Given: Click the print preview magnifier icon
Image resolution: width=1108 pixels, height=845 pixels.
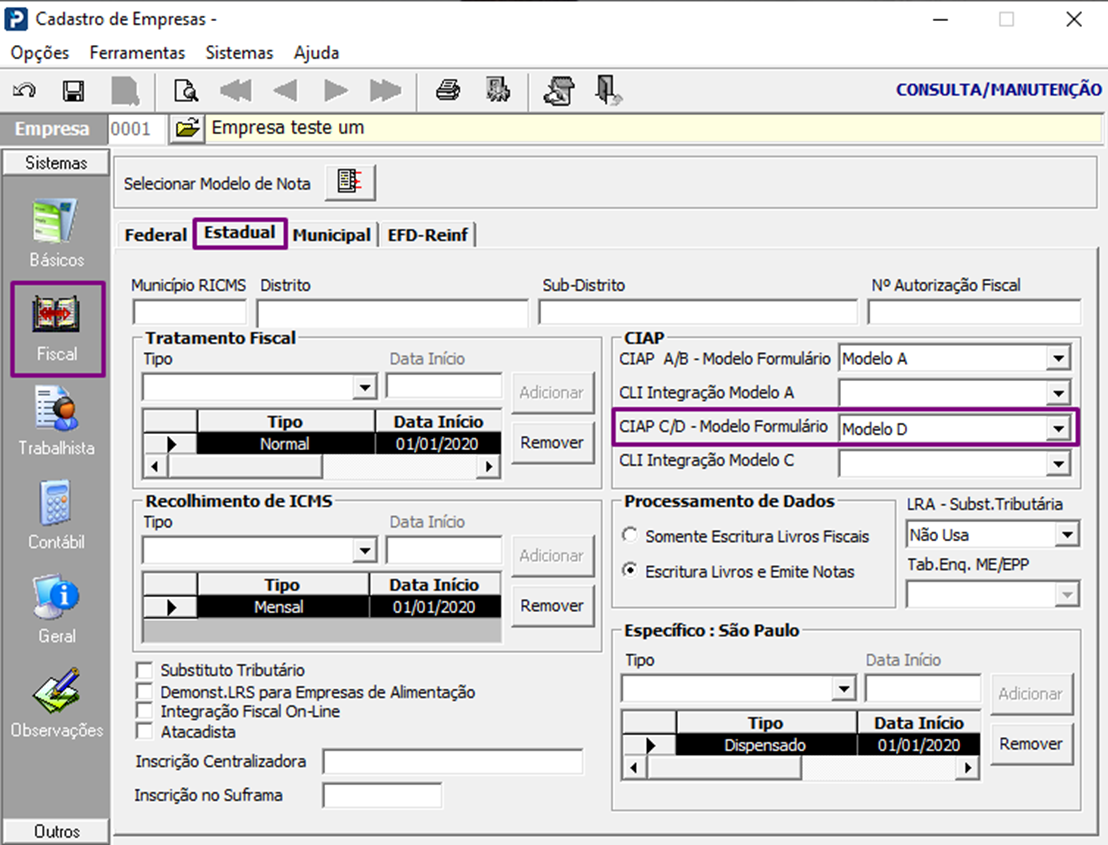Looking at the screenshot, I should [x=185, y=91].
